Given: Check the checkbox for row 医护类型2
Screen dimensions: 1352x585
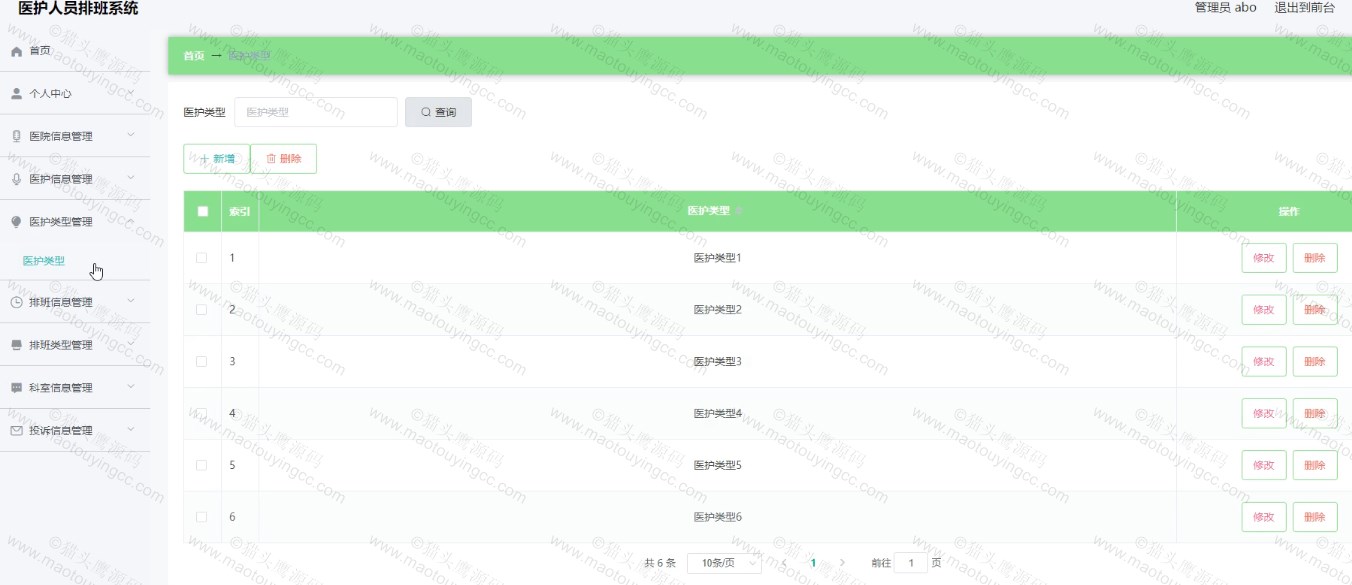Looking at the screenshot, I should tap(201, 310).
